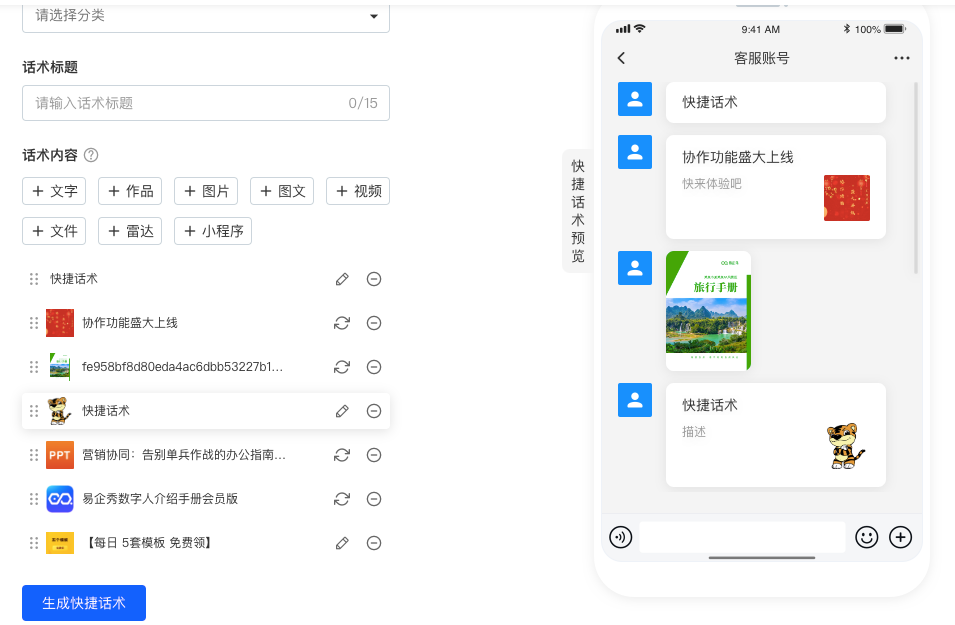Edit the 【每日 5套模板 免费领】 item
The width and height of the screenshot is (955, 625).
[x=342, y=543]
